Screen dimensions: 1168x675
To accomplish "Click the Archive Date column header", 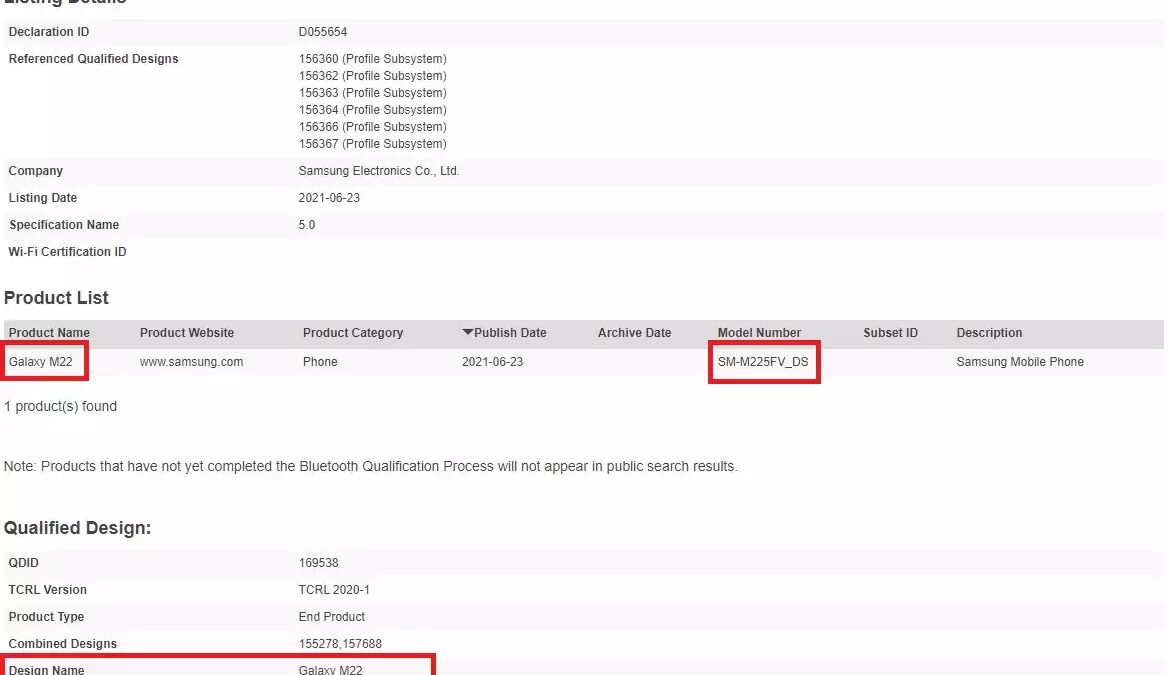I will pos(634,333).
